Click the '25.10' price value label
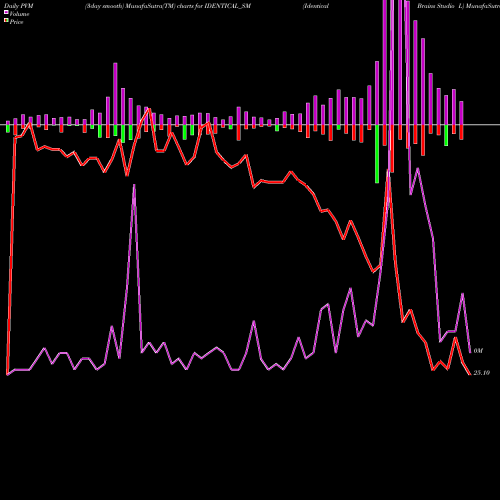 tap(482, 373)
